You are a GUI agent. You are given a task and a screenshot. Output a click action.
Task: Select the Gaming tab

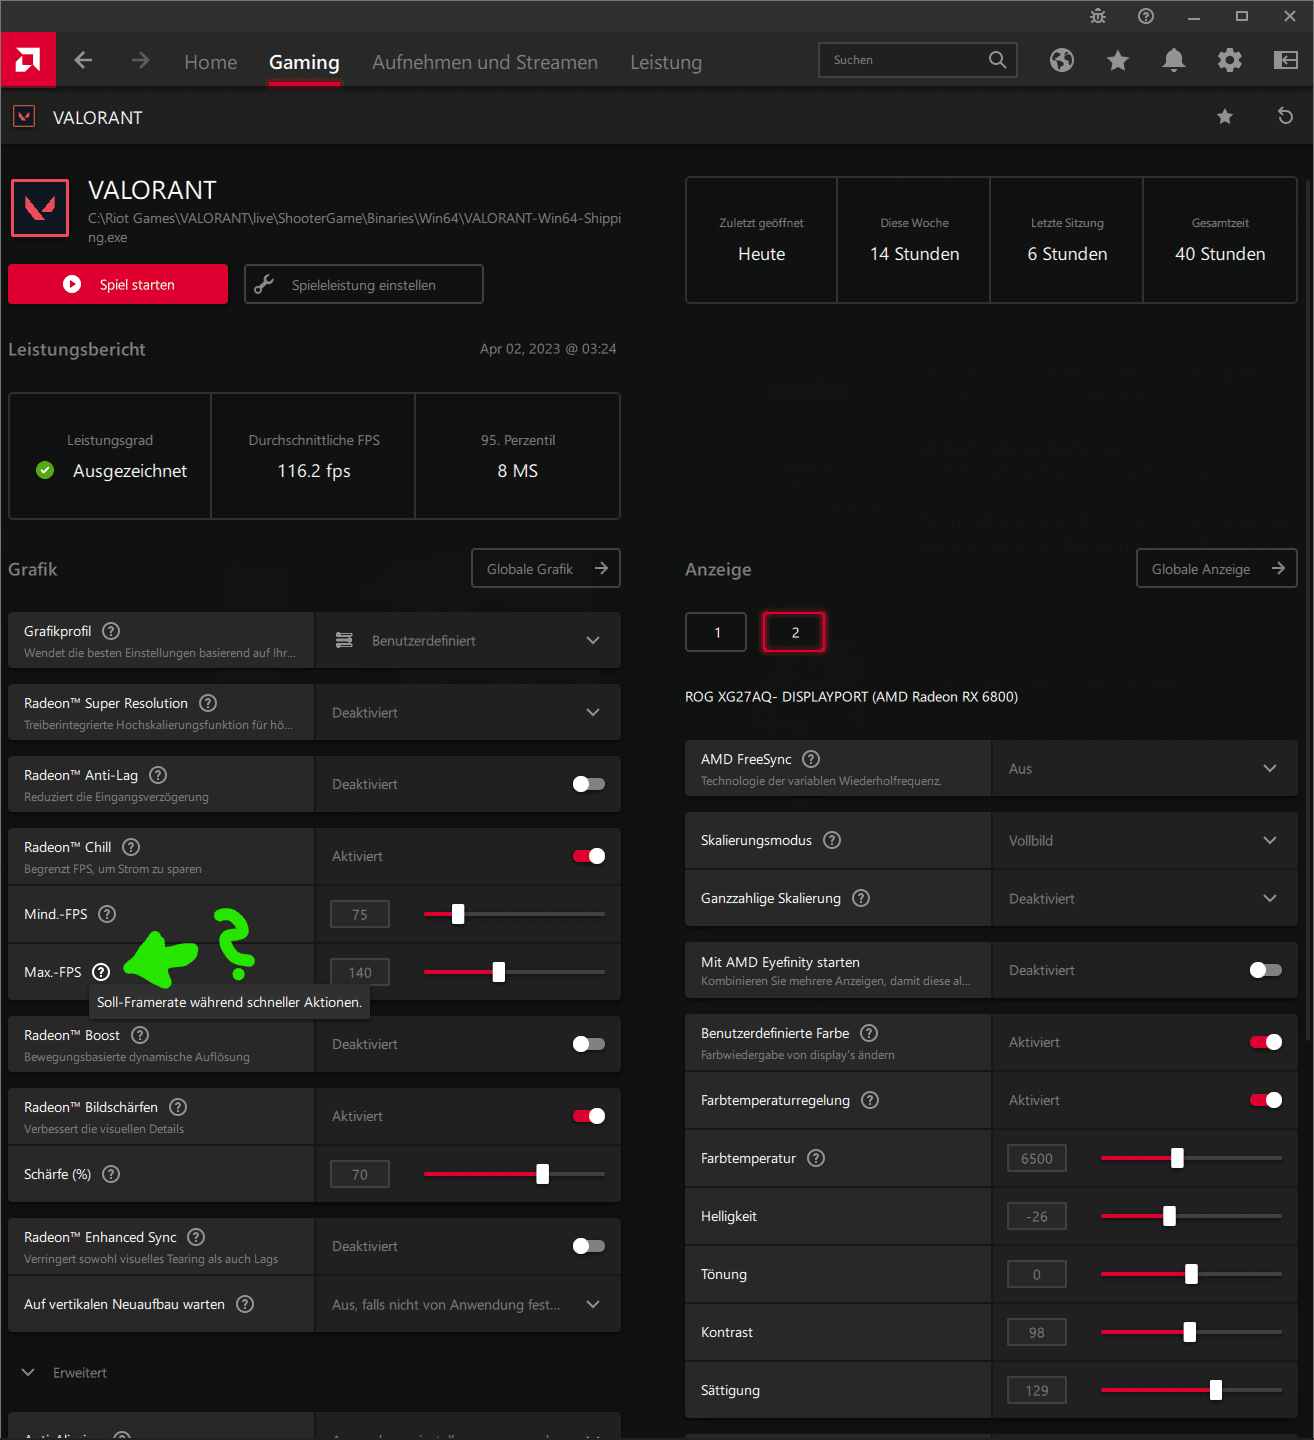pyautogui.click(x=304, y=62)
